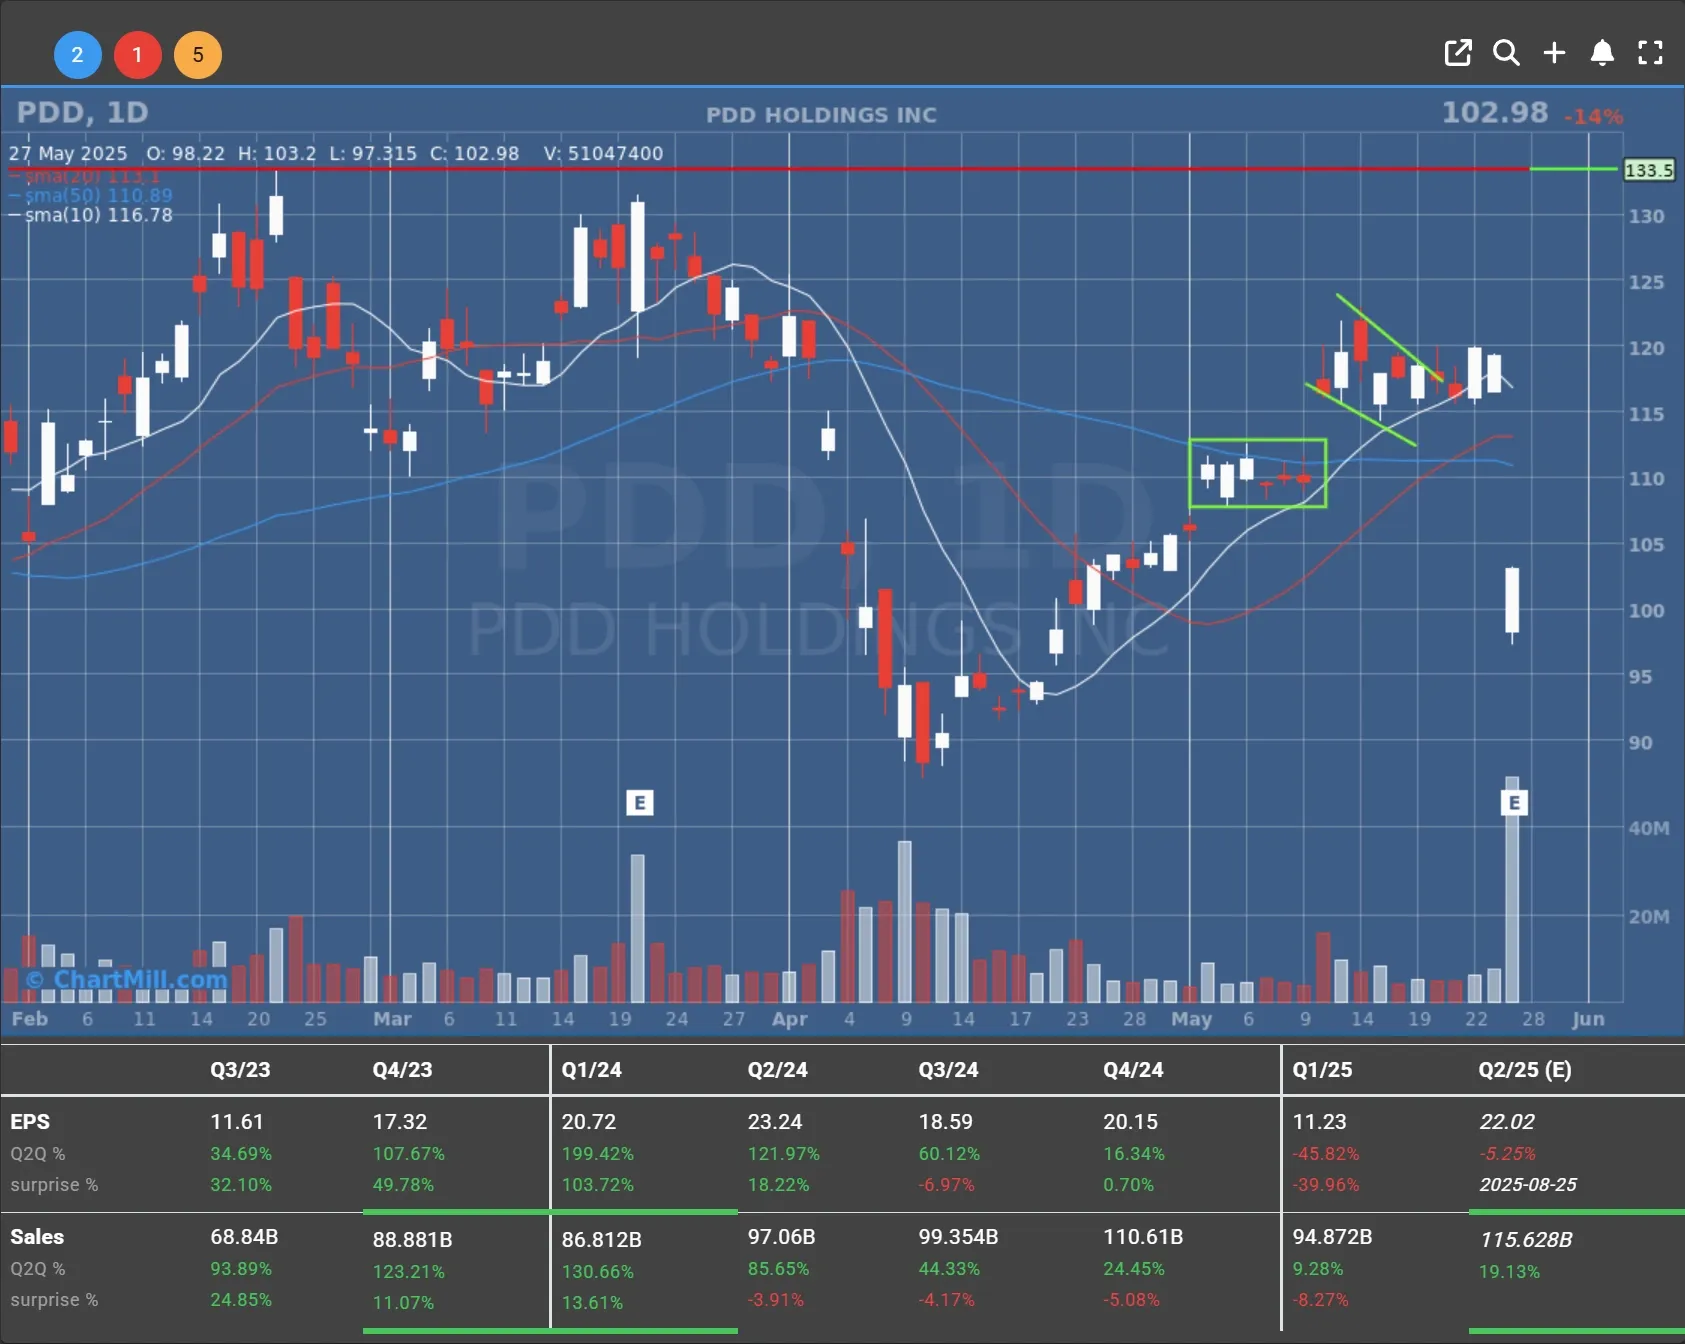
Task: Click the plus add icon
Action: click(1554, 53)
